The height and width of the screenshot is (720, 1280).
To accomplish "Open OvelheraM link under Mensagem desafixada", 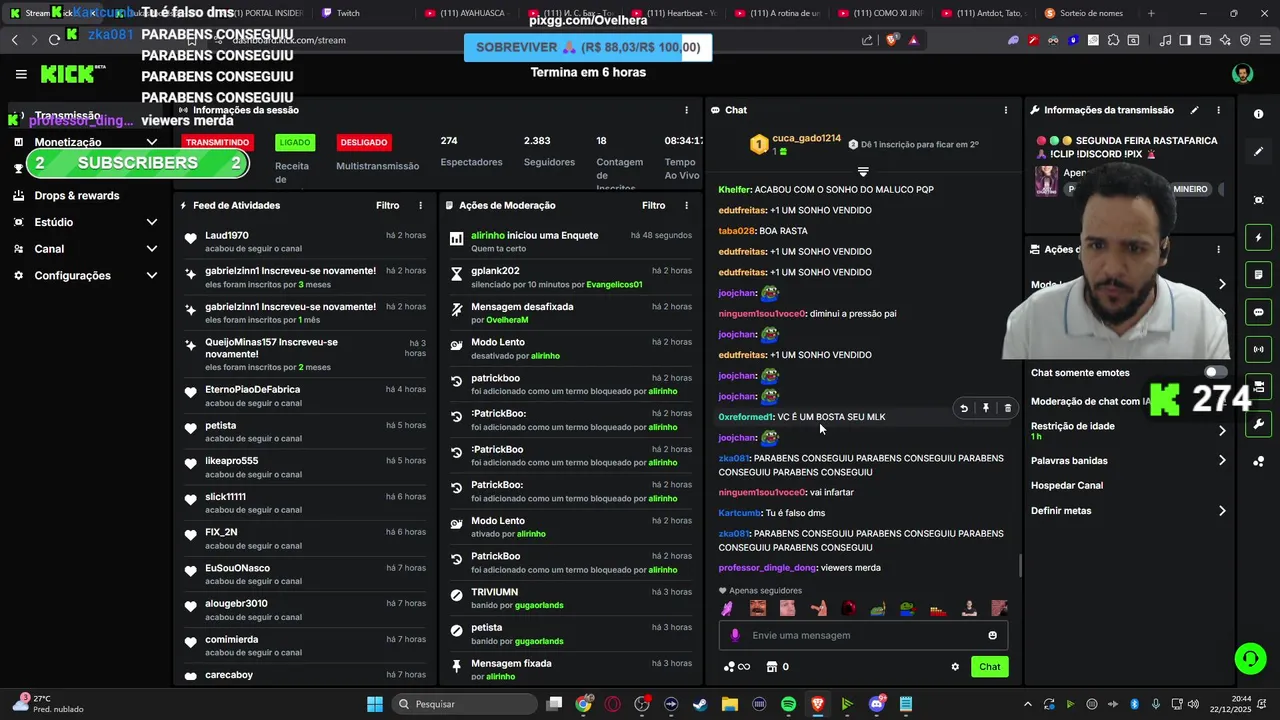I will click(507, 320).
